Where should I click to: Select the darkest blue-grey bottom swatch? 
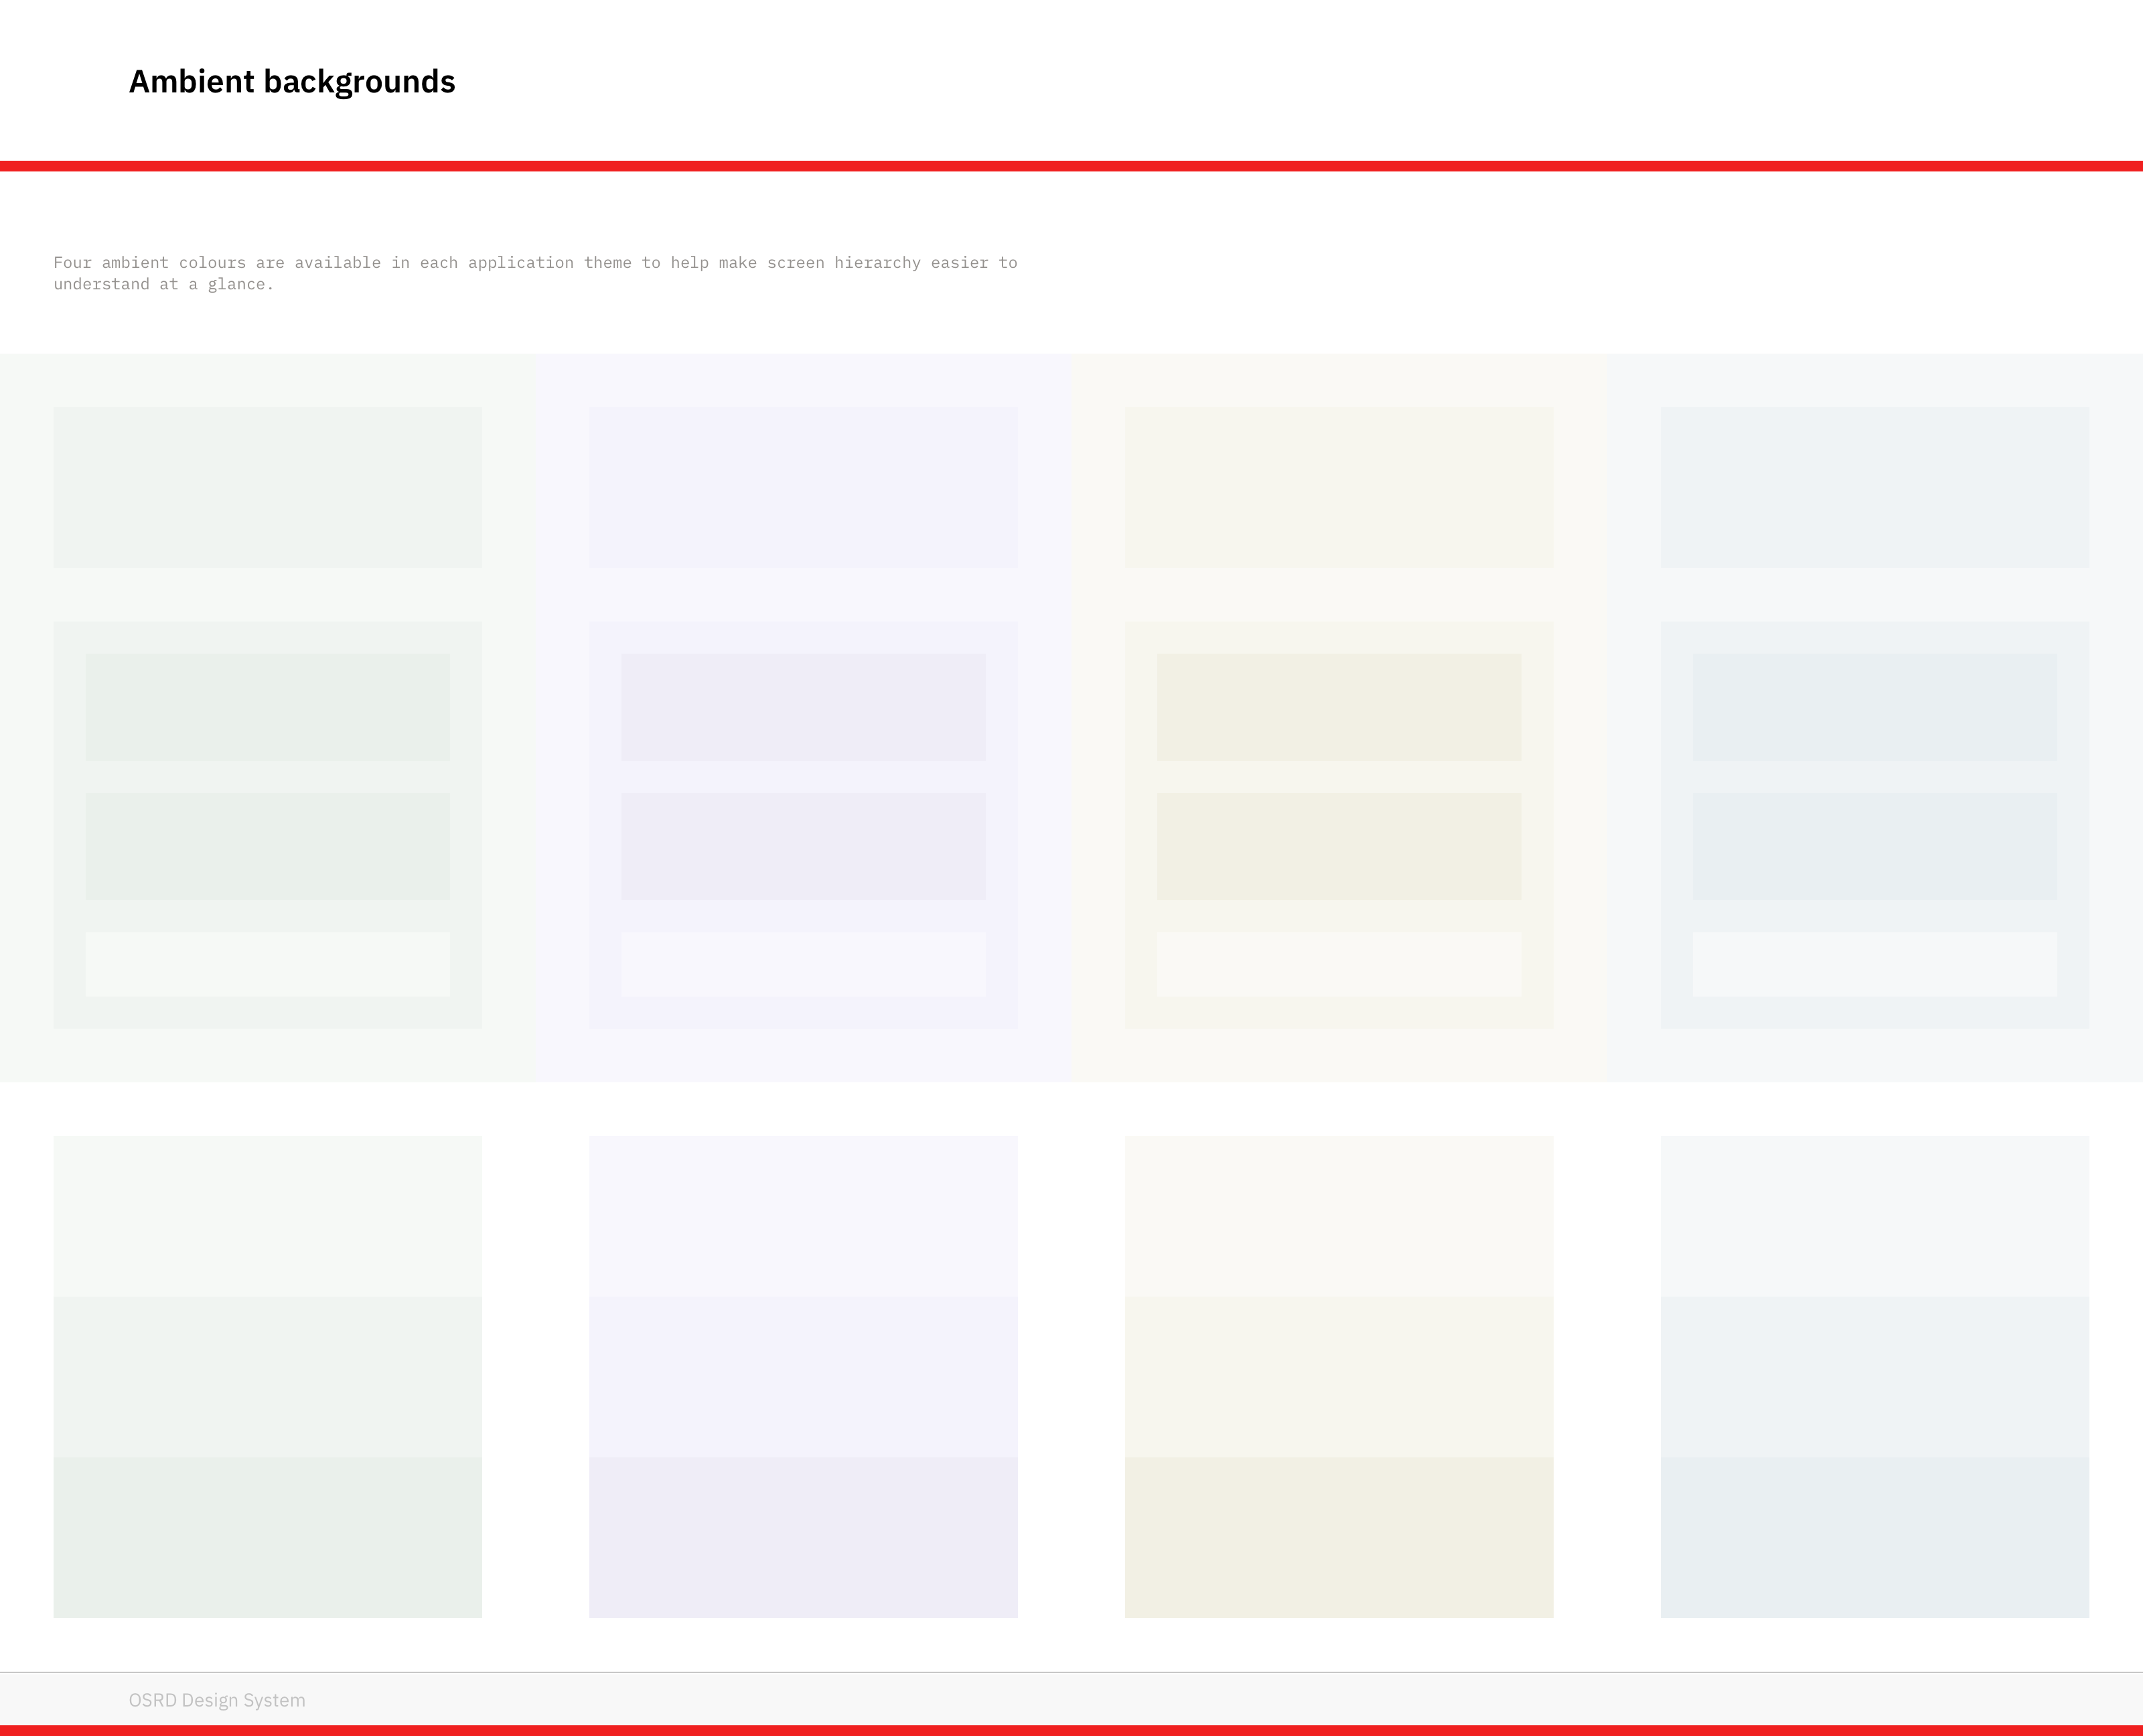pos(1875,1537)
